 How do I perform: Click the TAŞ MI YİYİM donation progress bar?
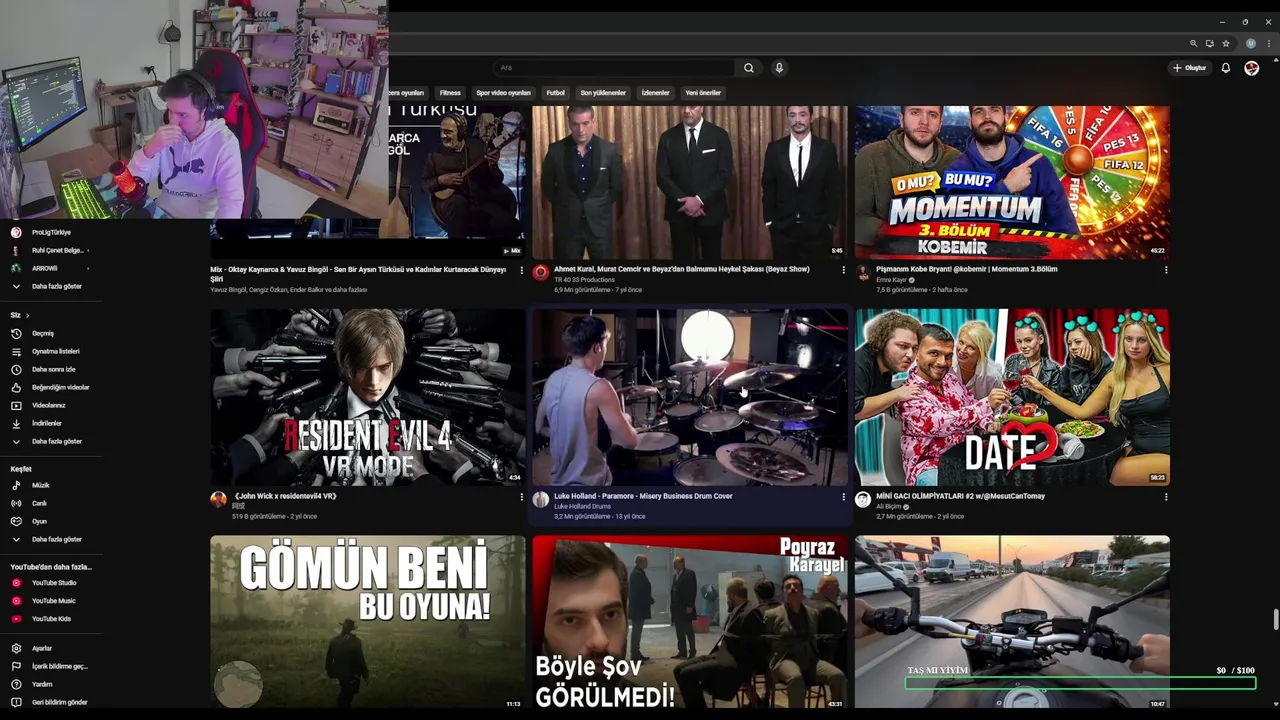[x=1080, y=684]
